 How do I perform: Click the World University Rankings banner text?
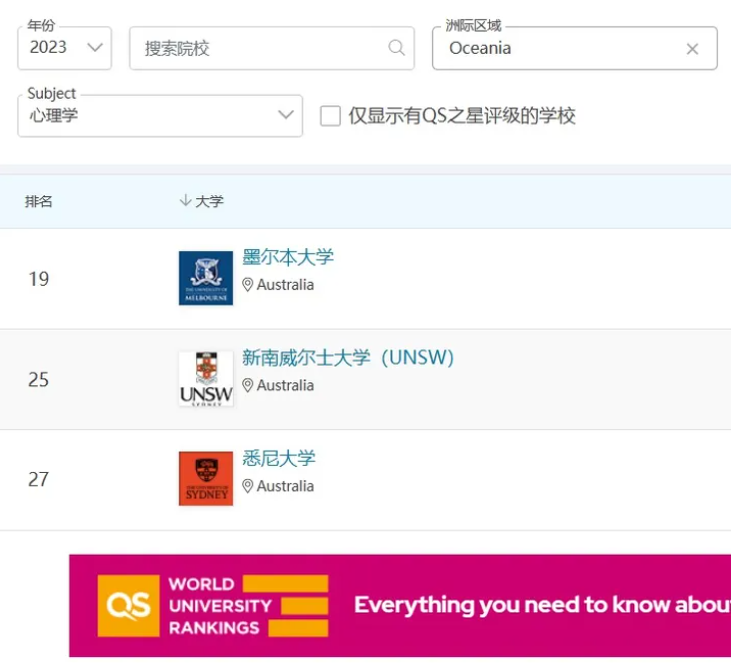[x=220, y=605]
